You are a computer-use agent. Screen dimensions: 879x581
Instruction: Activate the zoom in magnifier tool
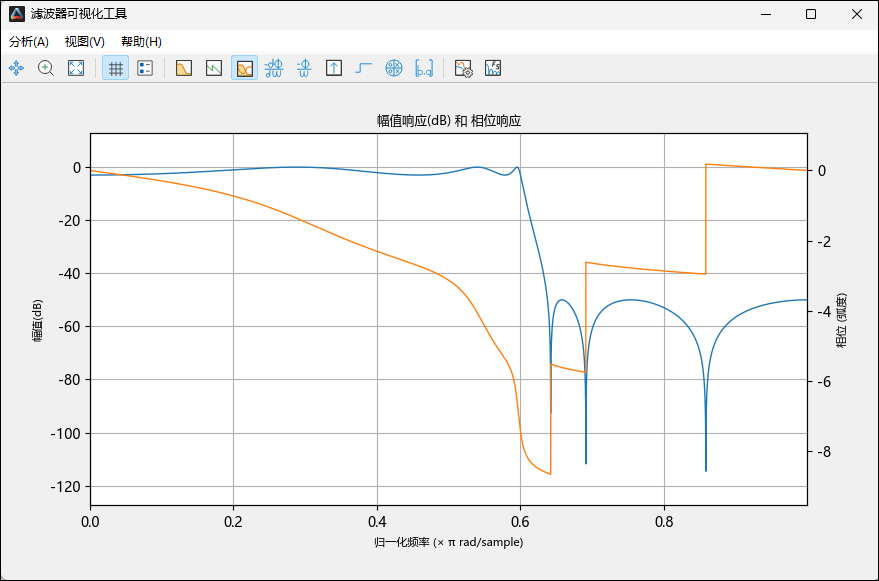(46, 68)
